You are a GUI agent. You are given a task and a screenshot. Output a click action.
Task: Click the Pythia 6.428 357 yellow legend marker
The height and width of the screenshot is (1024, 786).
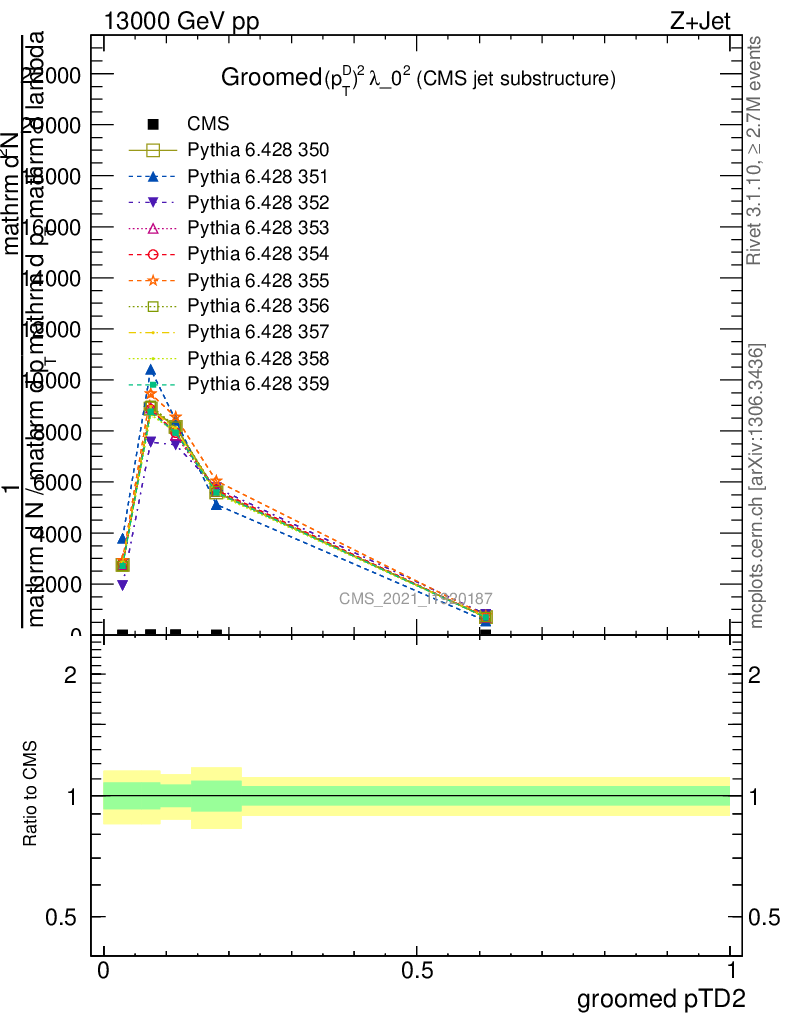click(153, 332)
